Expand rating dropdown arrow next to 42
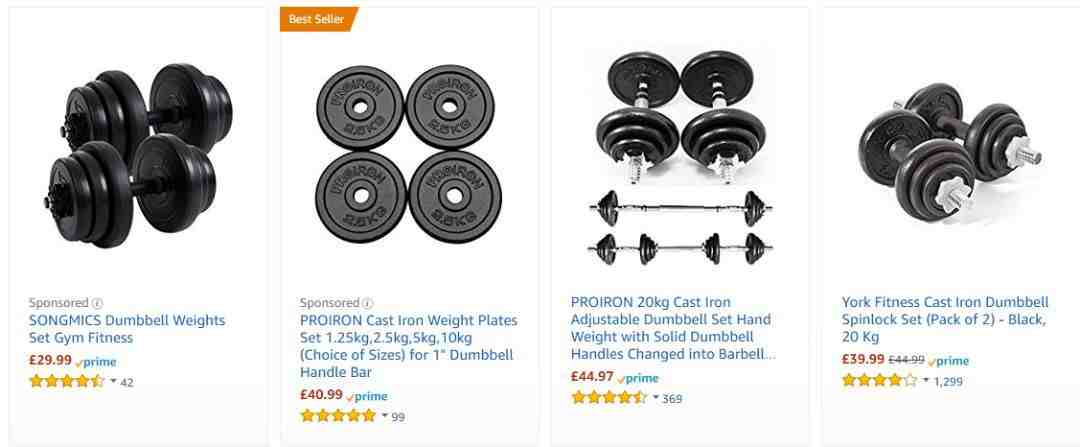 (x=113, y=382)
